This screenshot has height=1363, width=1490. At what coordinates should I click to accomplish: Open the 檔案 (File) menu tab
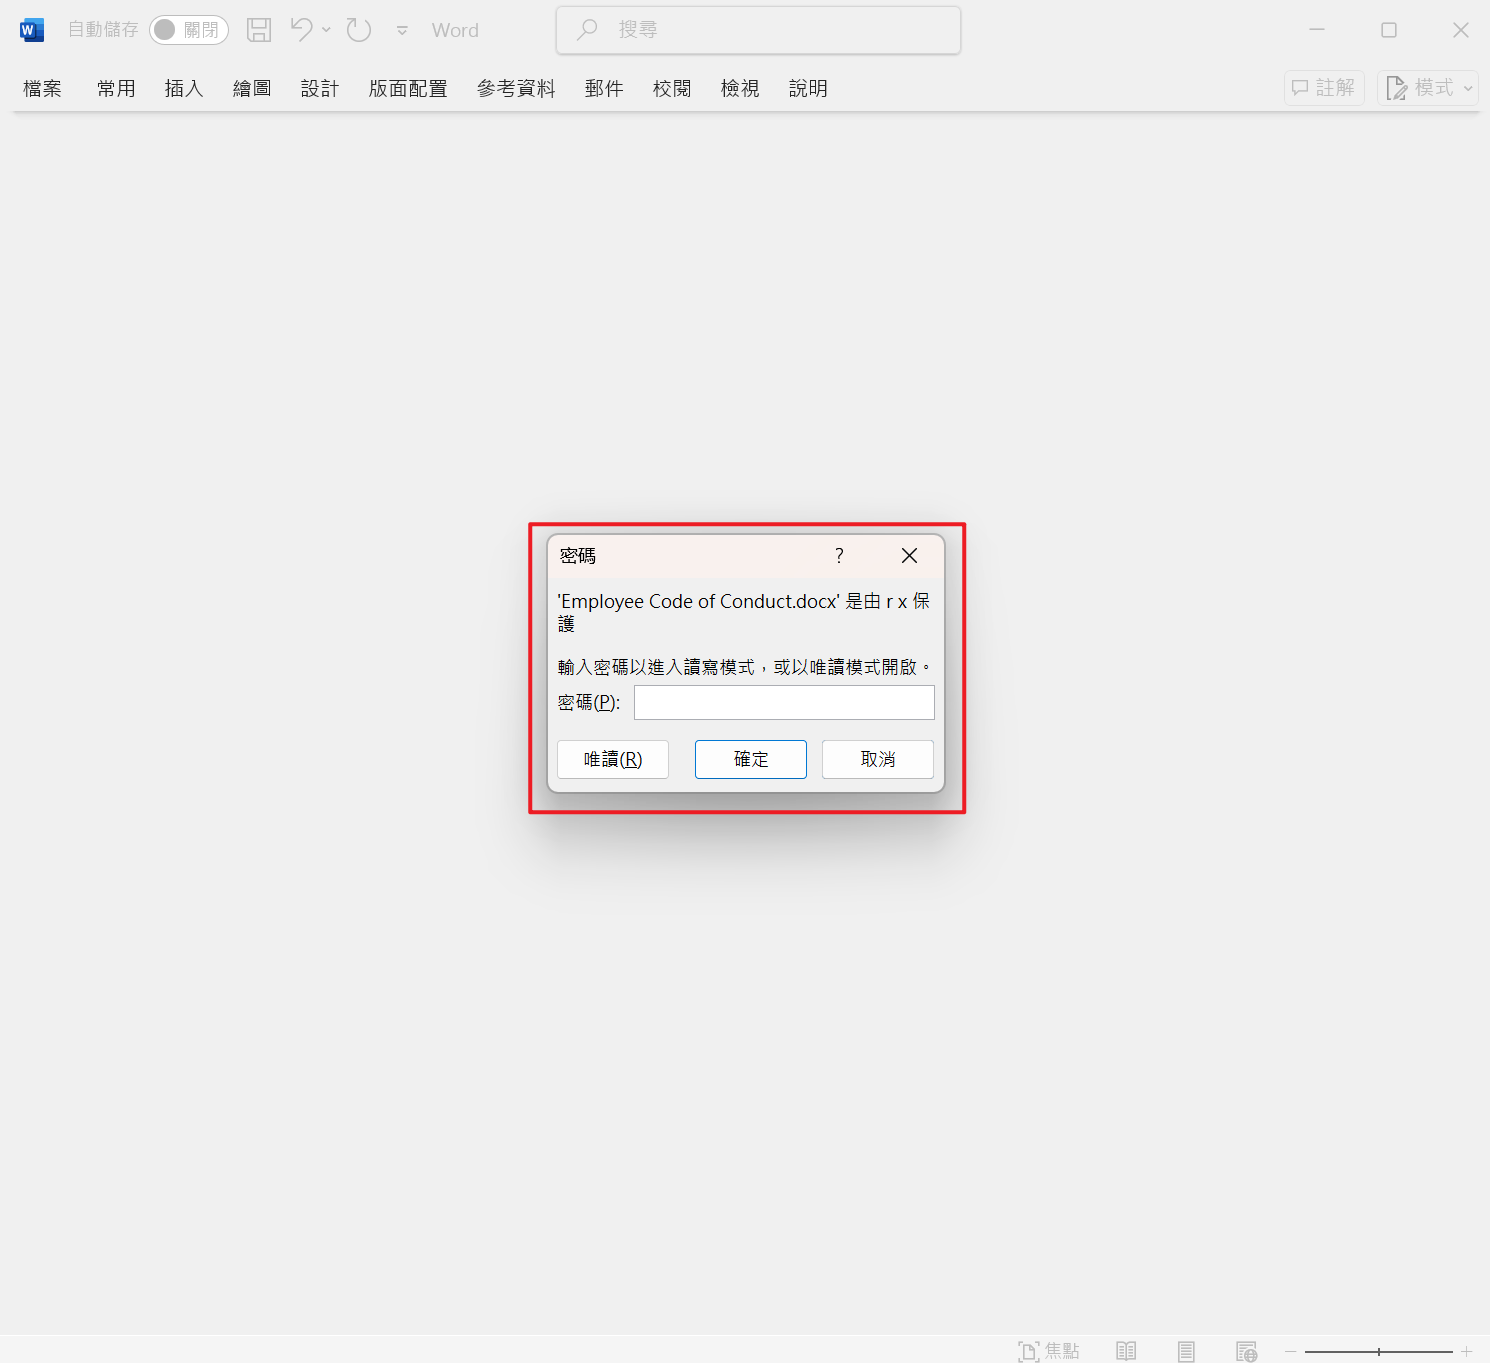point(43,89)
